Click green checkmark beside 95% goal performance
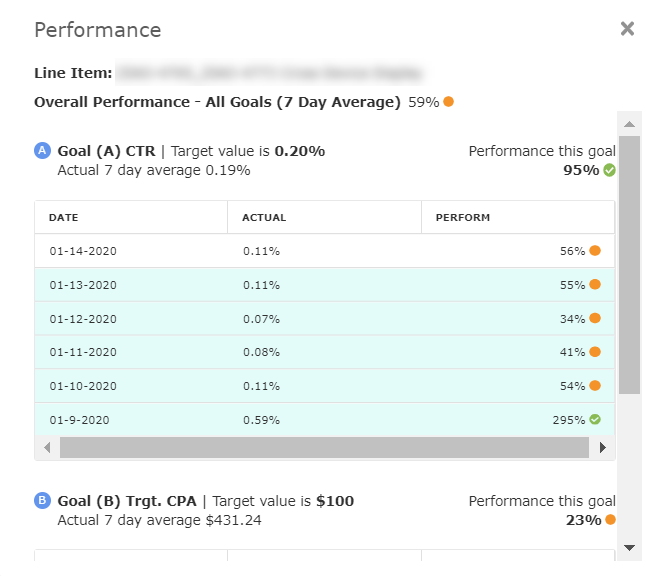The height and width of the screenshot is (576, 665). pos(609,170)
